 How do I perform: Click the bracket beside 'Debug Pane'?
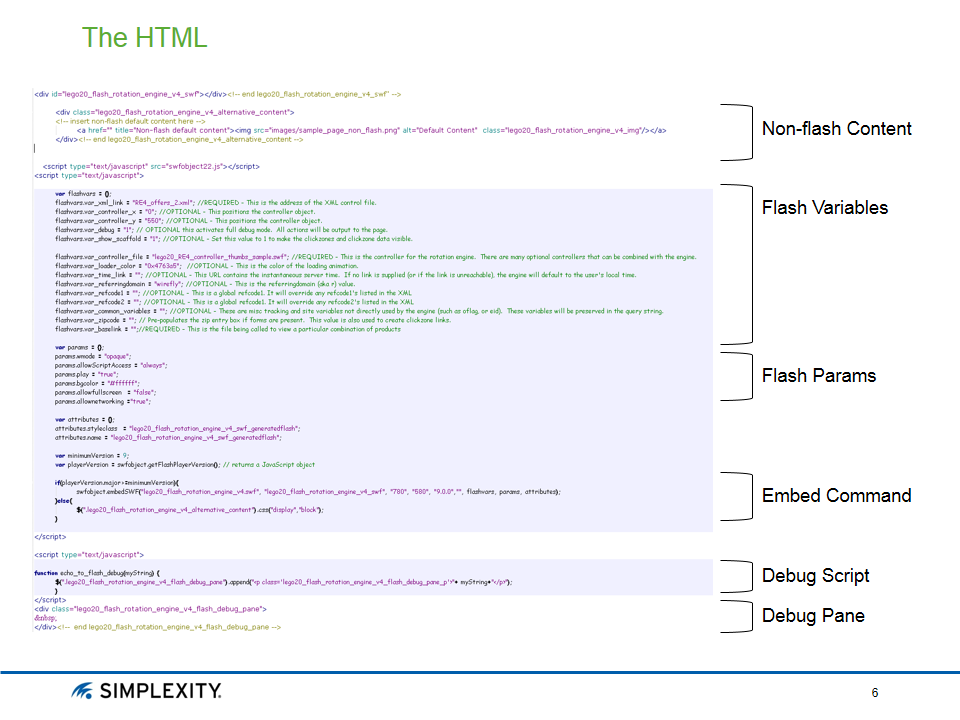coord(741,616)
